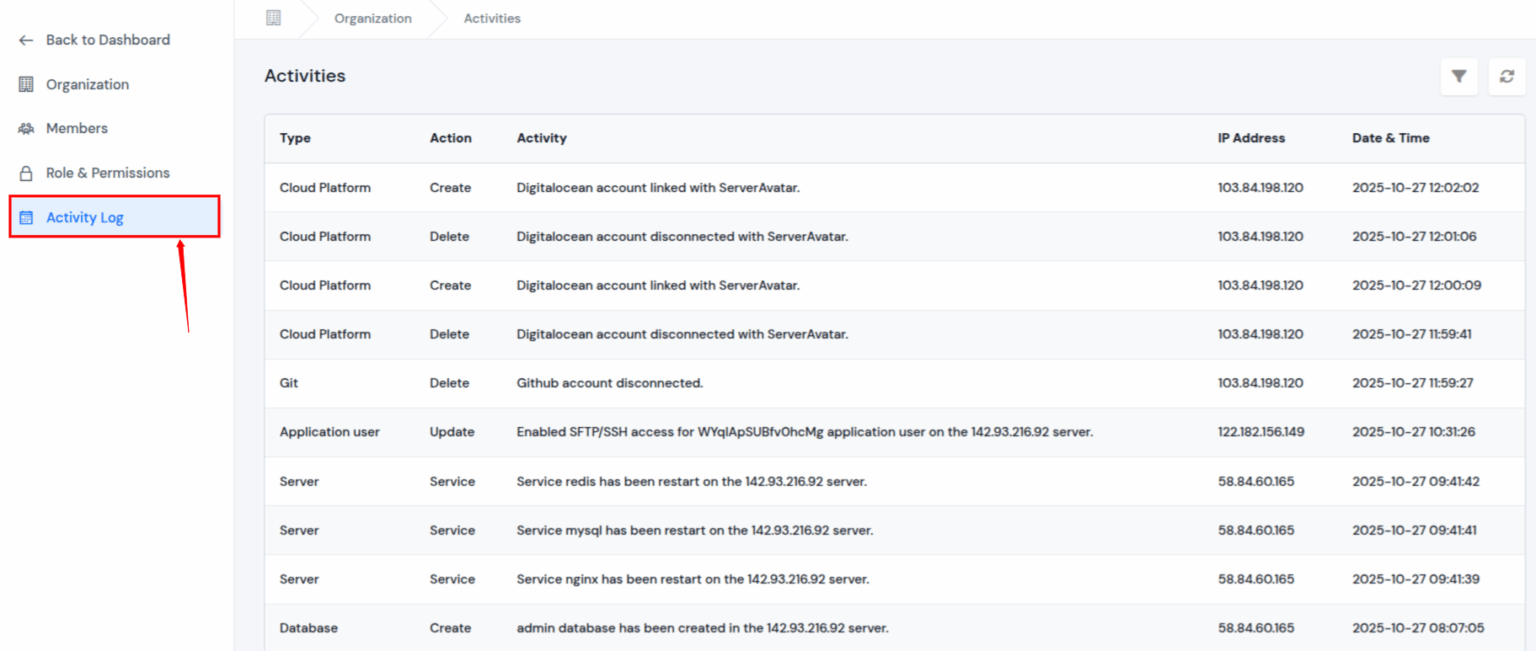Click the IP Address column header
This screenshot has height=651, width=1536.
1251,138
